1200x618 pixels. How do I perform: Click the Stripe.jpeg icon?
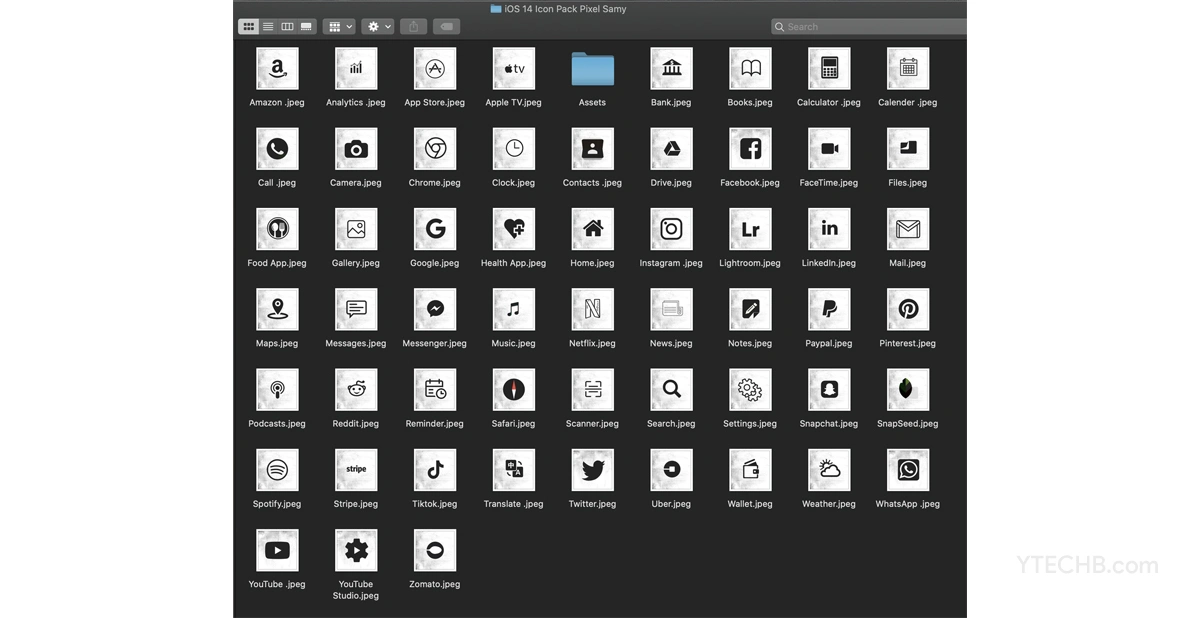point(356,470)
